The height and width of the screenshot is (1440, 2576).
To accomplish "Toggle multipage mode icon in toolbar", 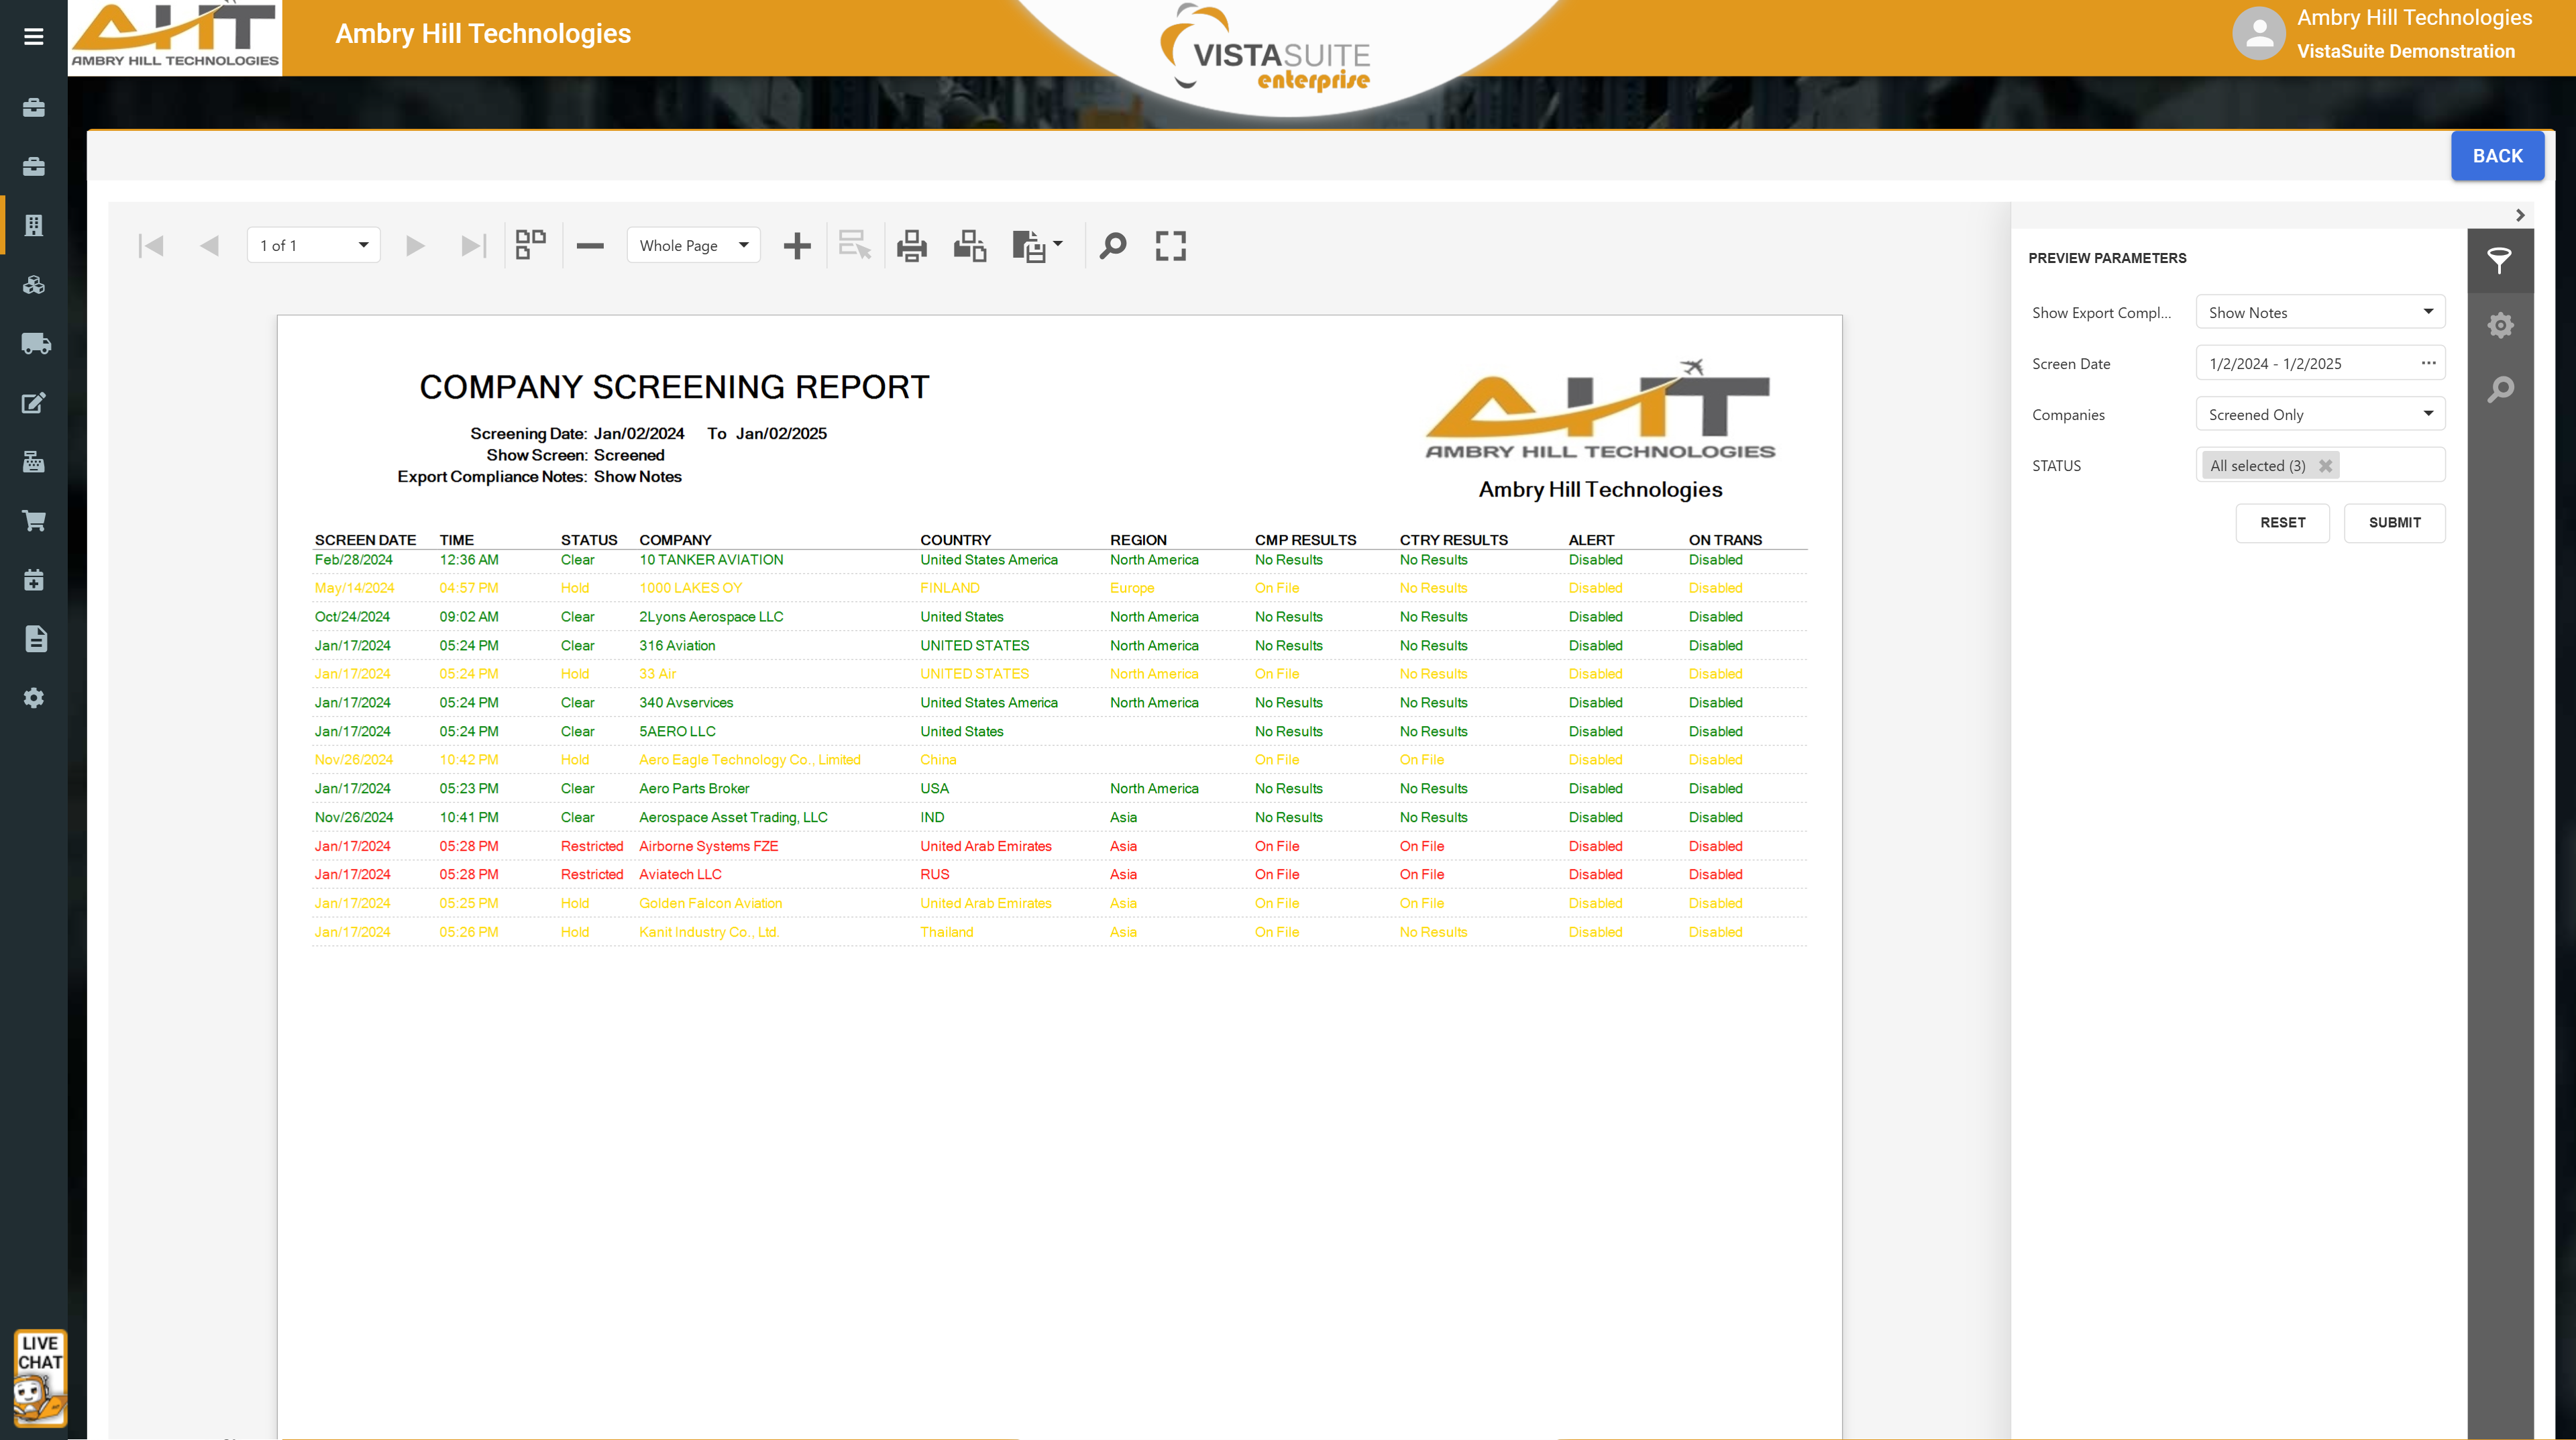I will click(530, 246).
